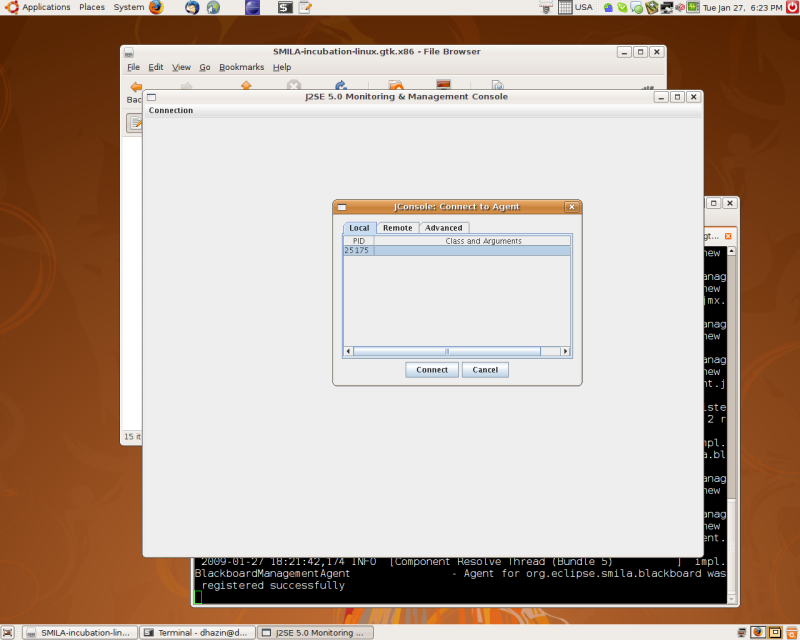Click the green checkmark tray icon

pos(622,8)
